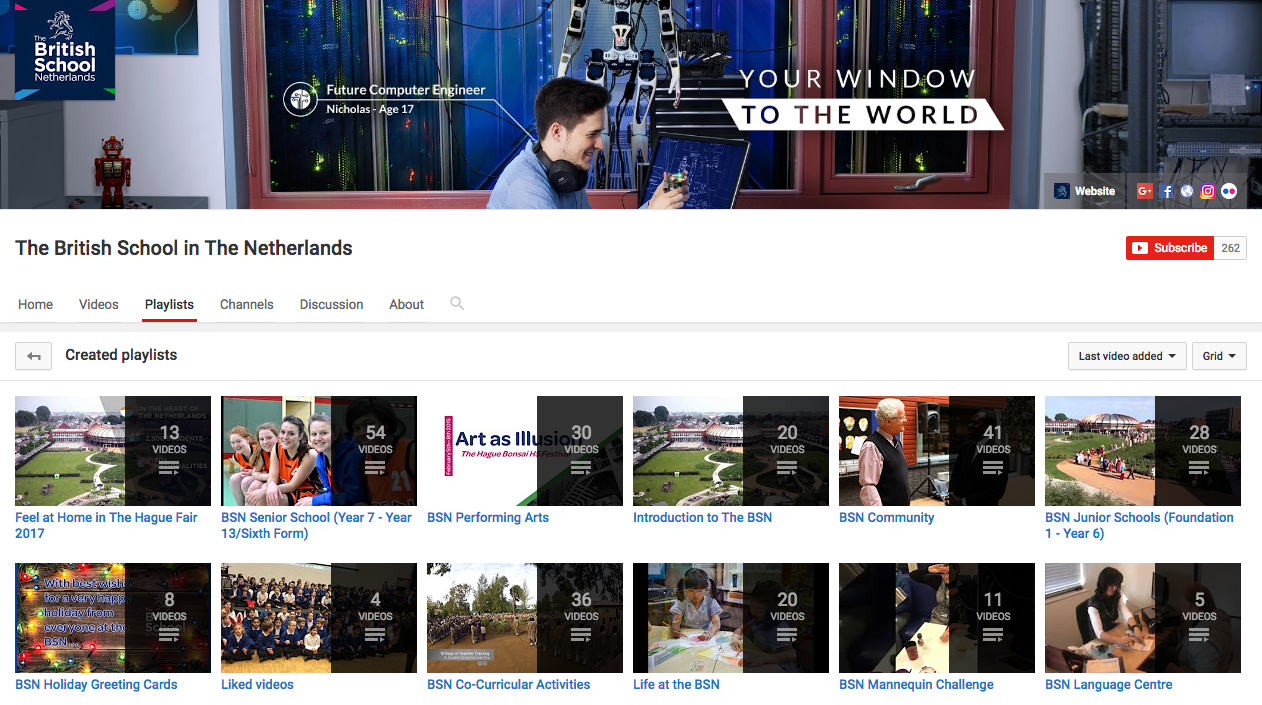This screenshot has width=1262, height=705.
Task: Click the globe icon link in the banner
Action: [1187, 191]
